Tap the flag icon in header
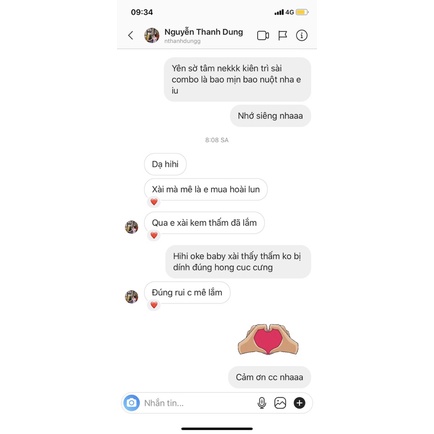 [282, 35]
